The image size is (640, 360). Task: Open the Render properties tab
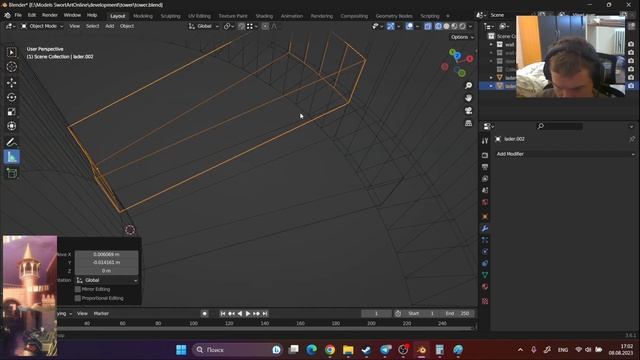tap(485, 155)
